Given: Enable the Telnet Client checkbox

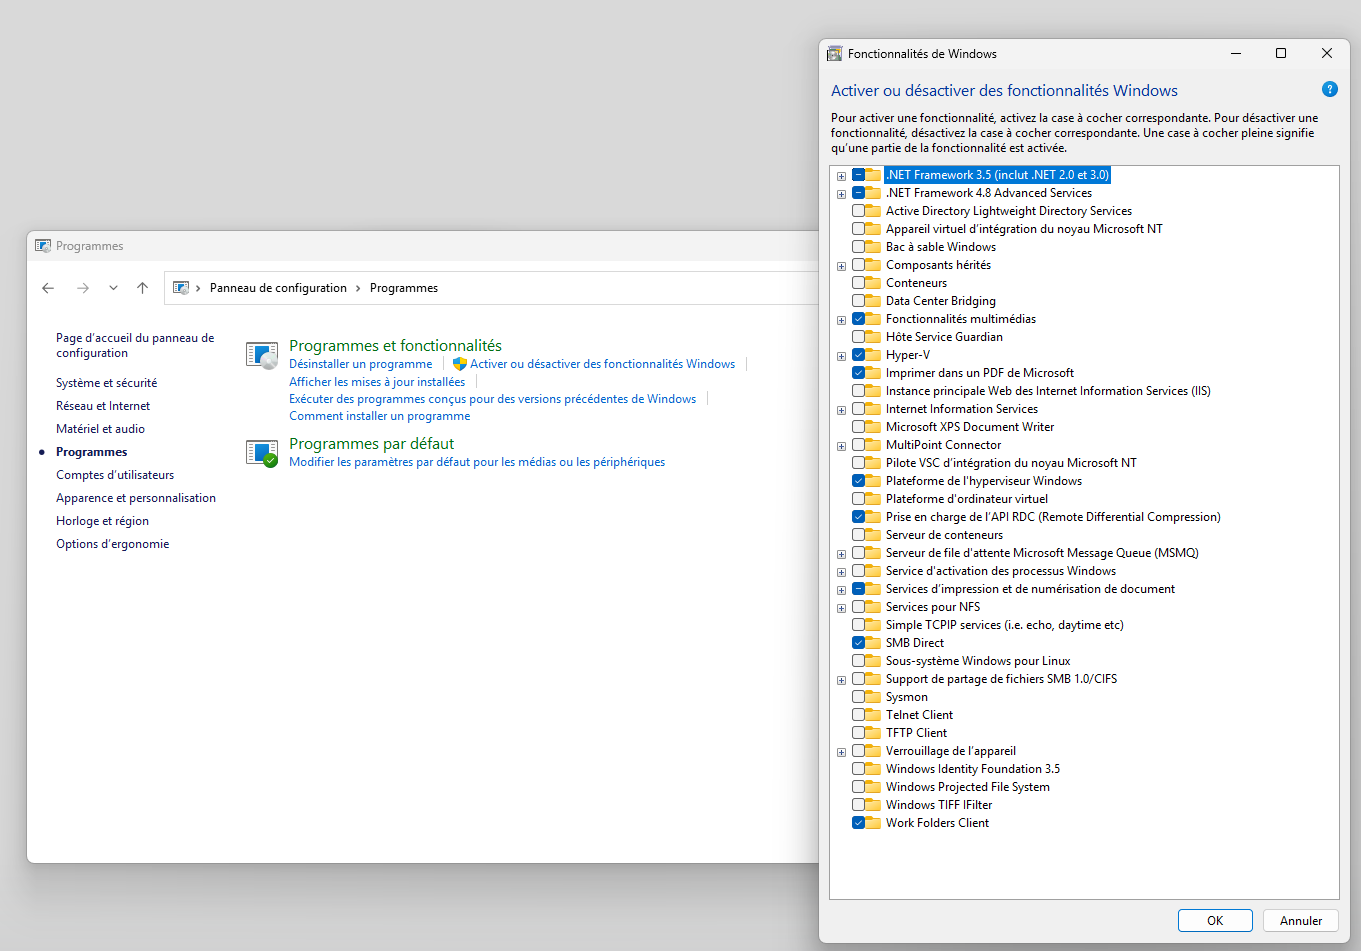Looking at the screenshot, I should 859,715.
